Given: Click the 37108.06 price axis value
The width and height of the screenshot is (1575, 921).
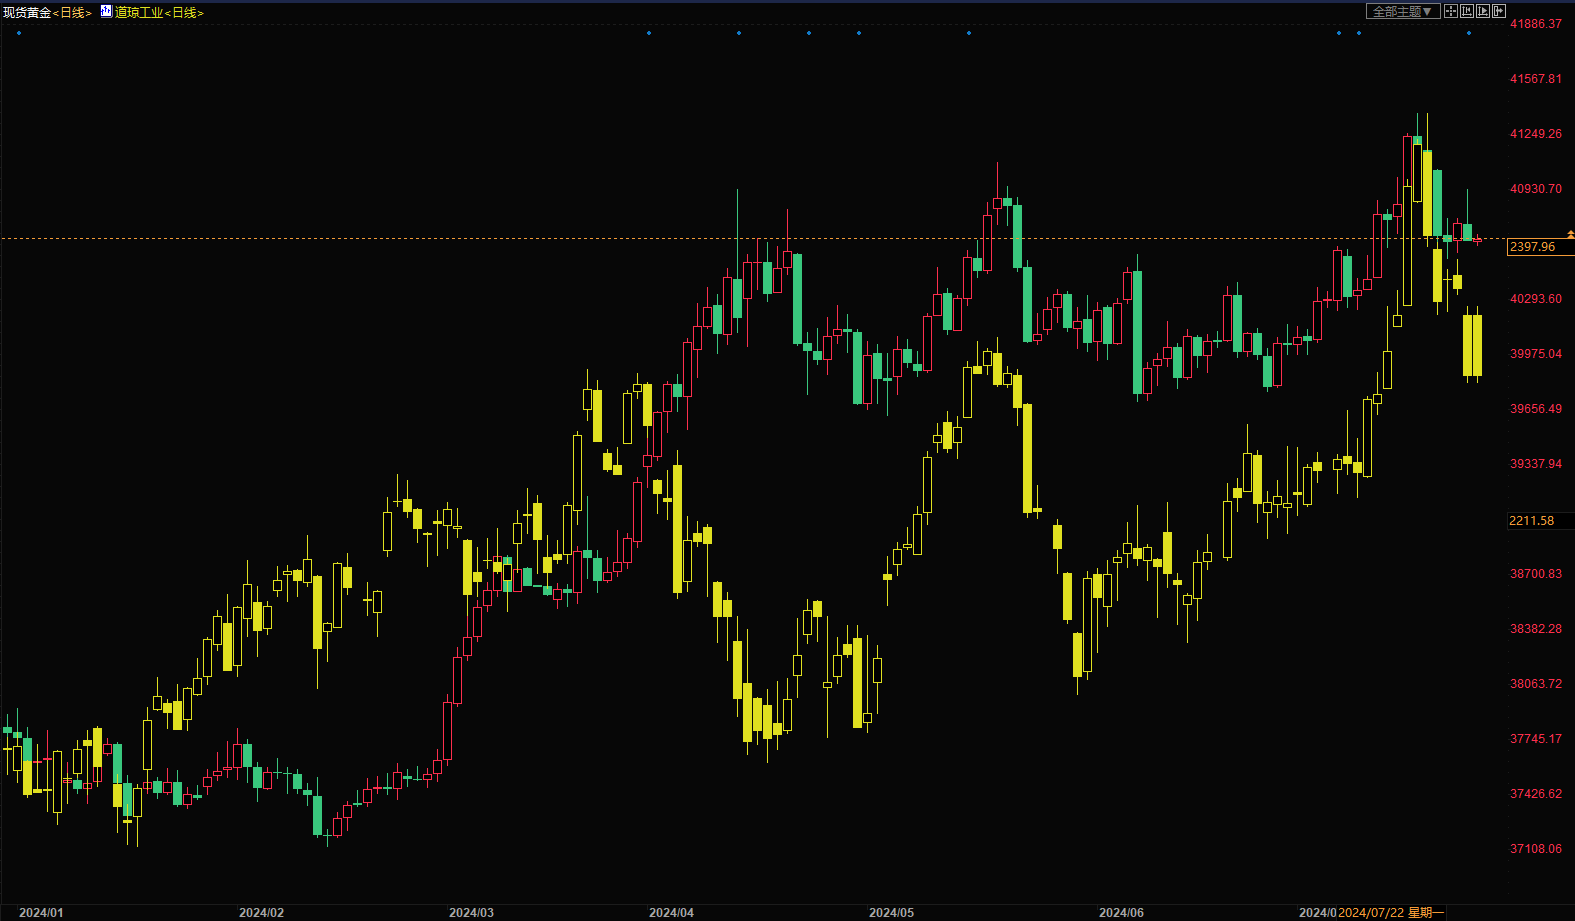Looking at the screenshot, I should click(x=1535, y=849).
